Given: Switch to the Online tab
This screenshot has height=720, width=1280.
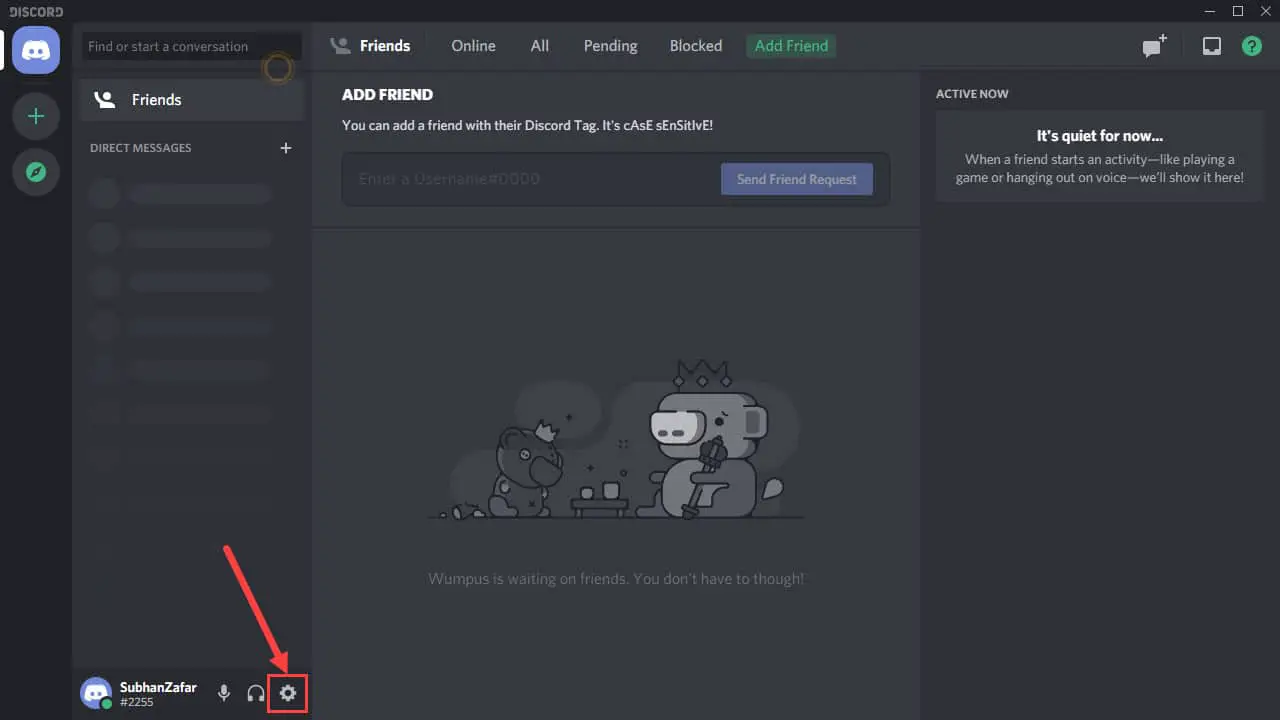Looking at the screenshot, I should click(x=473, y=46).
